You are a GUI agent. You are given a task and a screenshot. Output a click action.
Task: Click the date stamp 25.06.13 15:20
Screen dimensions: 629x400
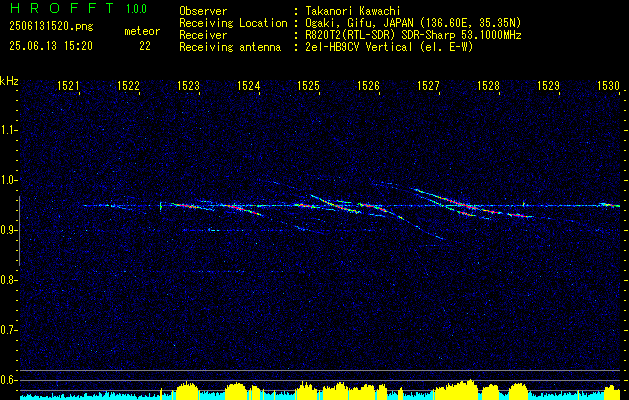[51, 46]
